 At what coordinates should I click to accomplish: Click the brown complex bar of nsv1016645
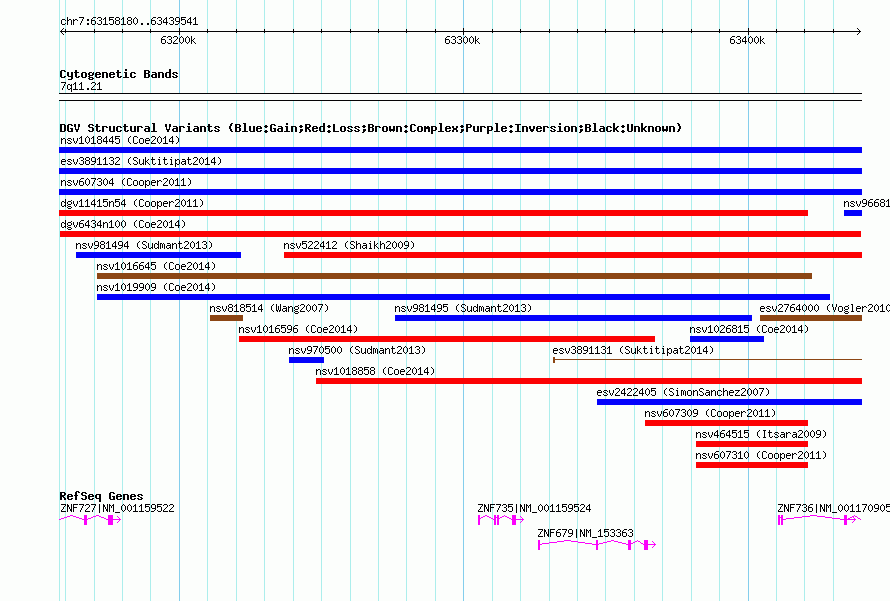[x=455, y=276]
